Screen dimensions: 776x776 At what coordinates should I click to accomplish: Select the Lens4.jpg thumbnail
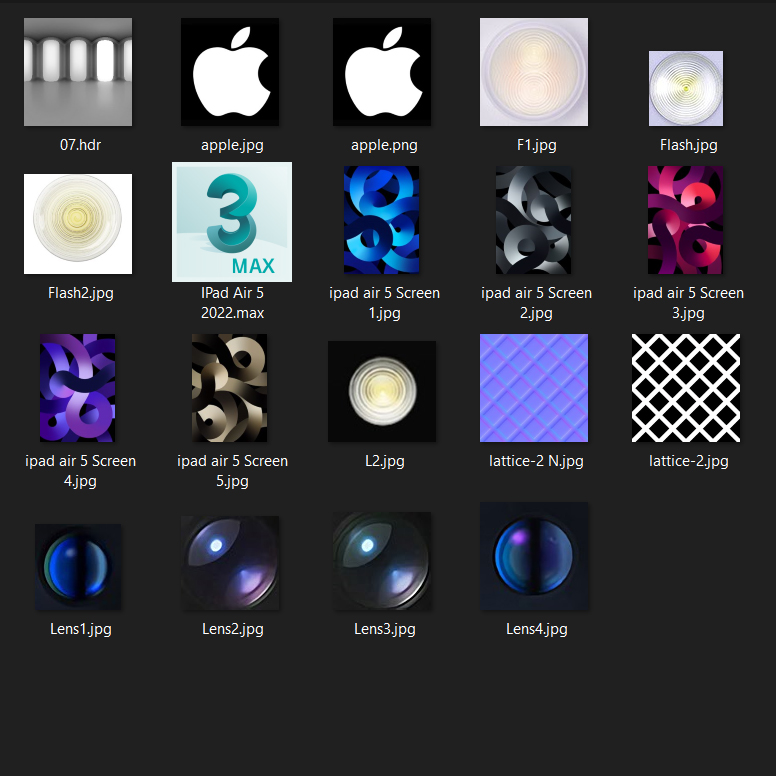tap(534, 556)
